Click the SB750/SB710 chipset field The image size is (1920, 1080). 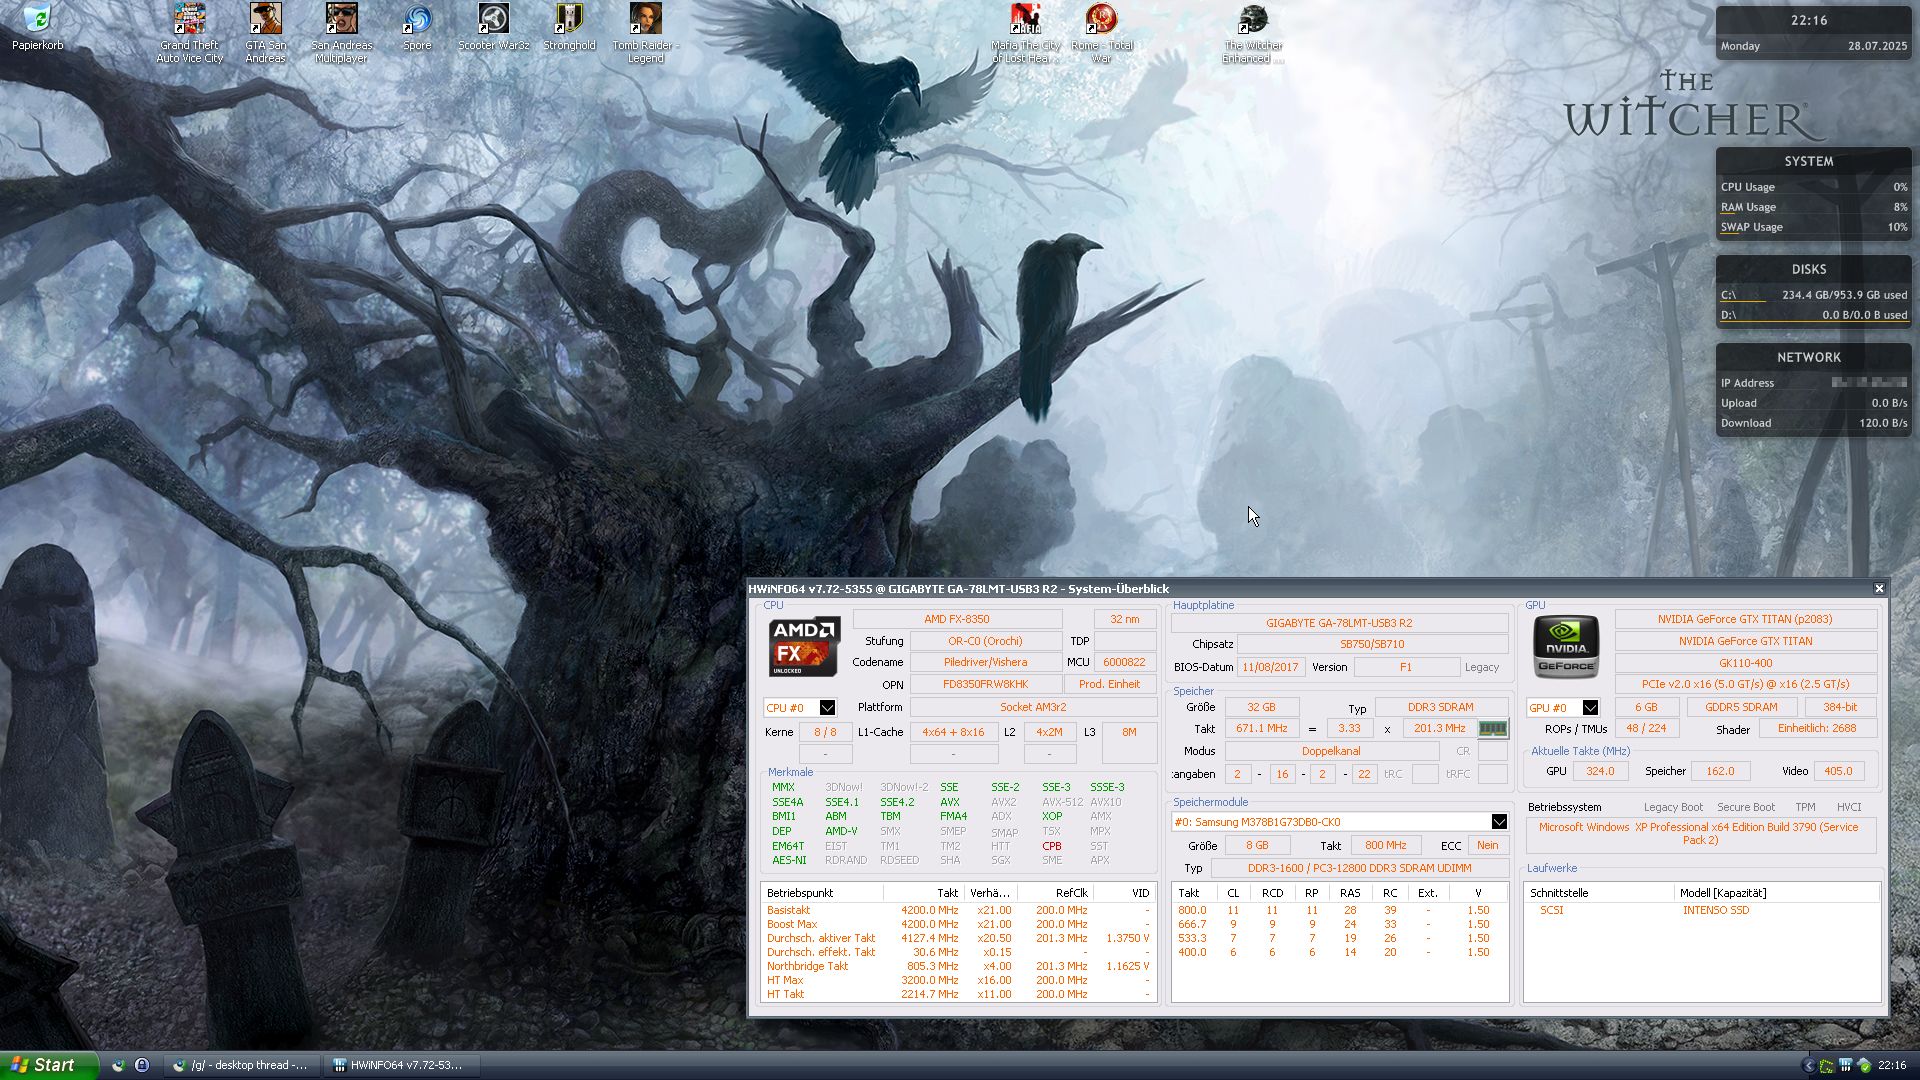(1372, 645)
